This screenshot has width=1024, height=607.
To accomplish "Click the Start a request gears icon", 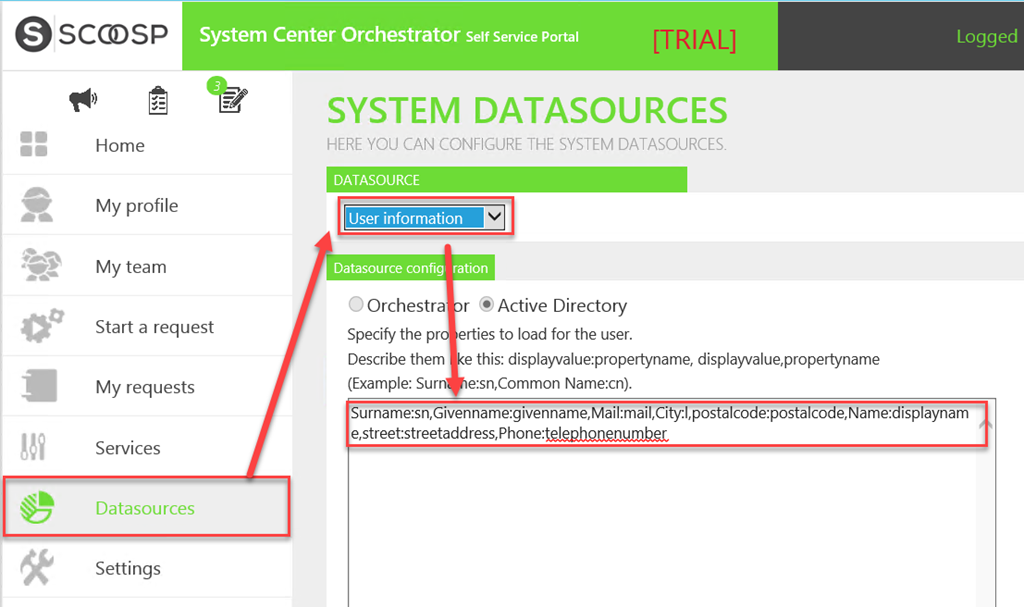I will coord(40,327).
